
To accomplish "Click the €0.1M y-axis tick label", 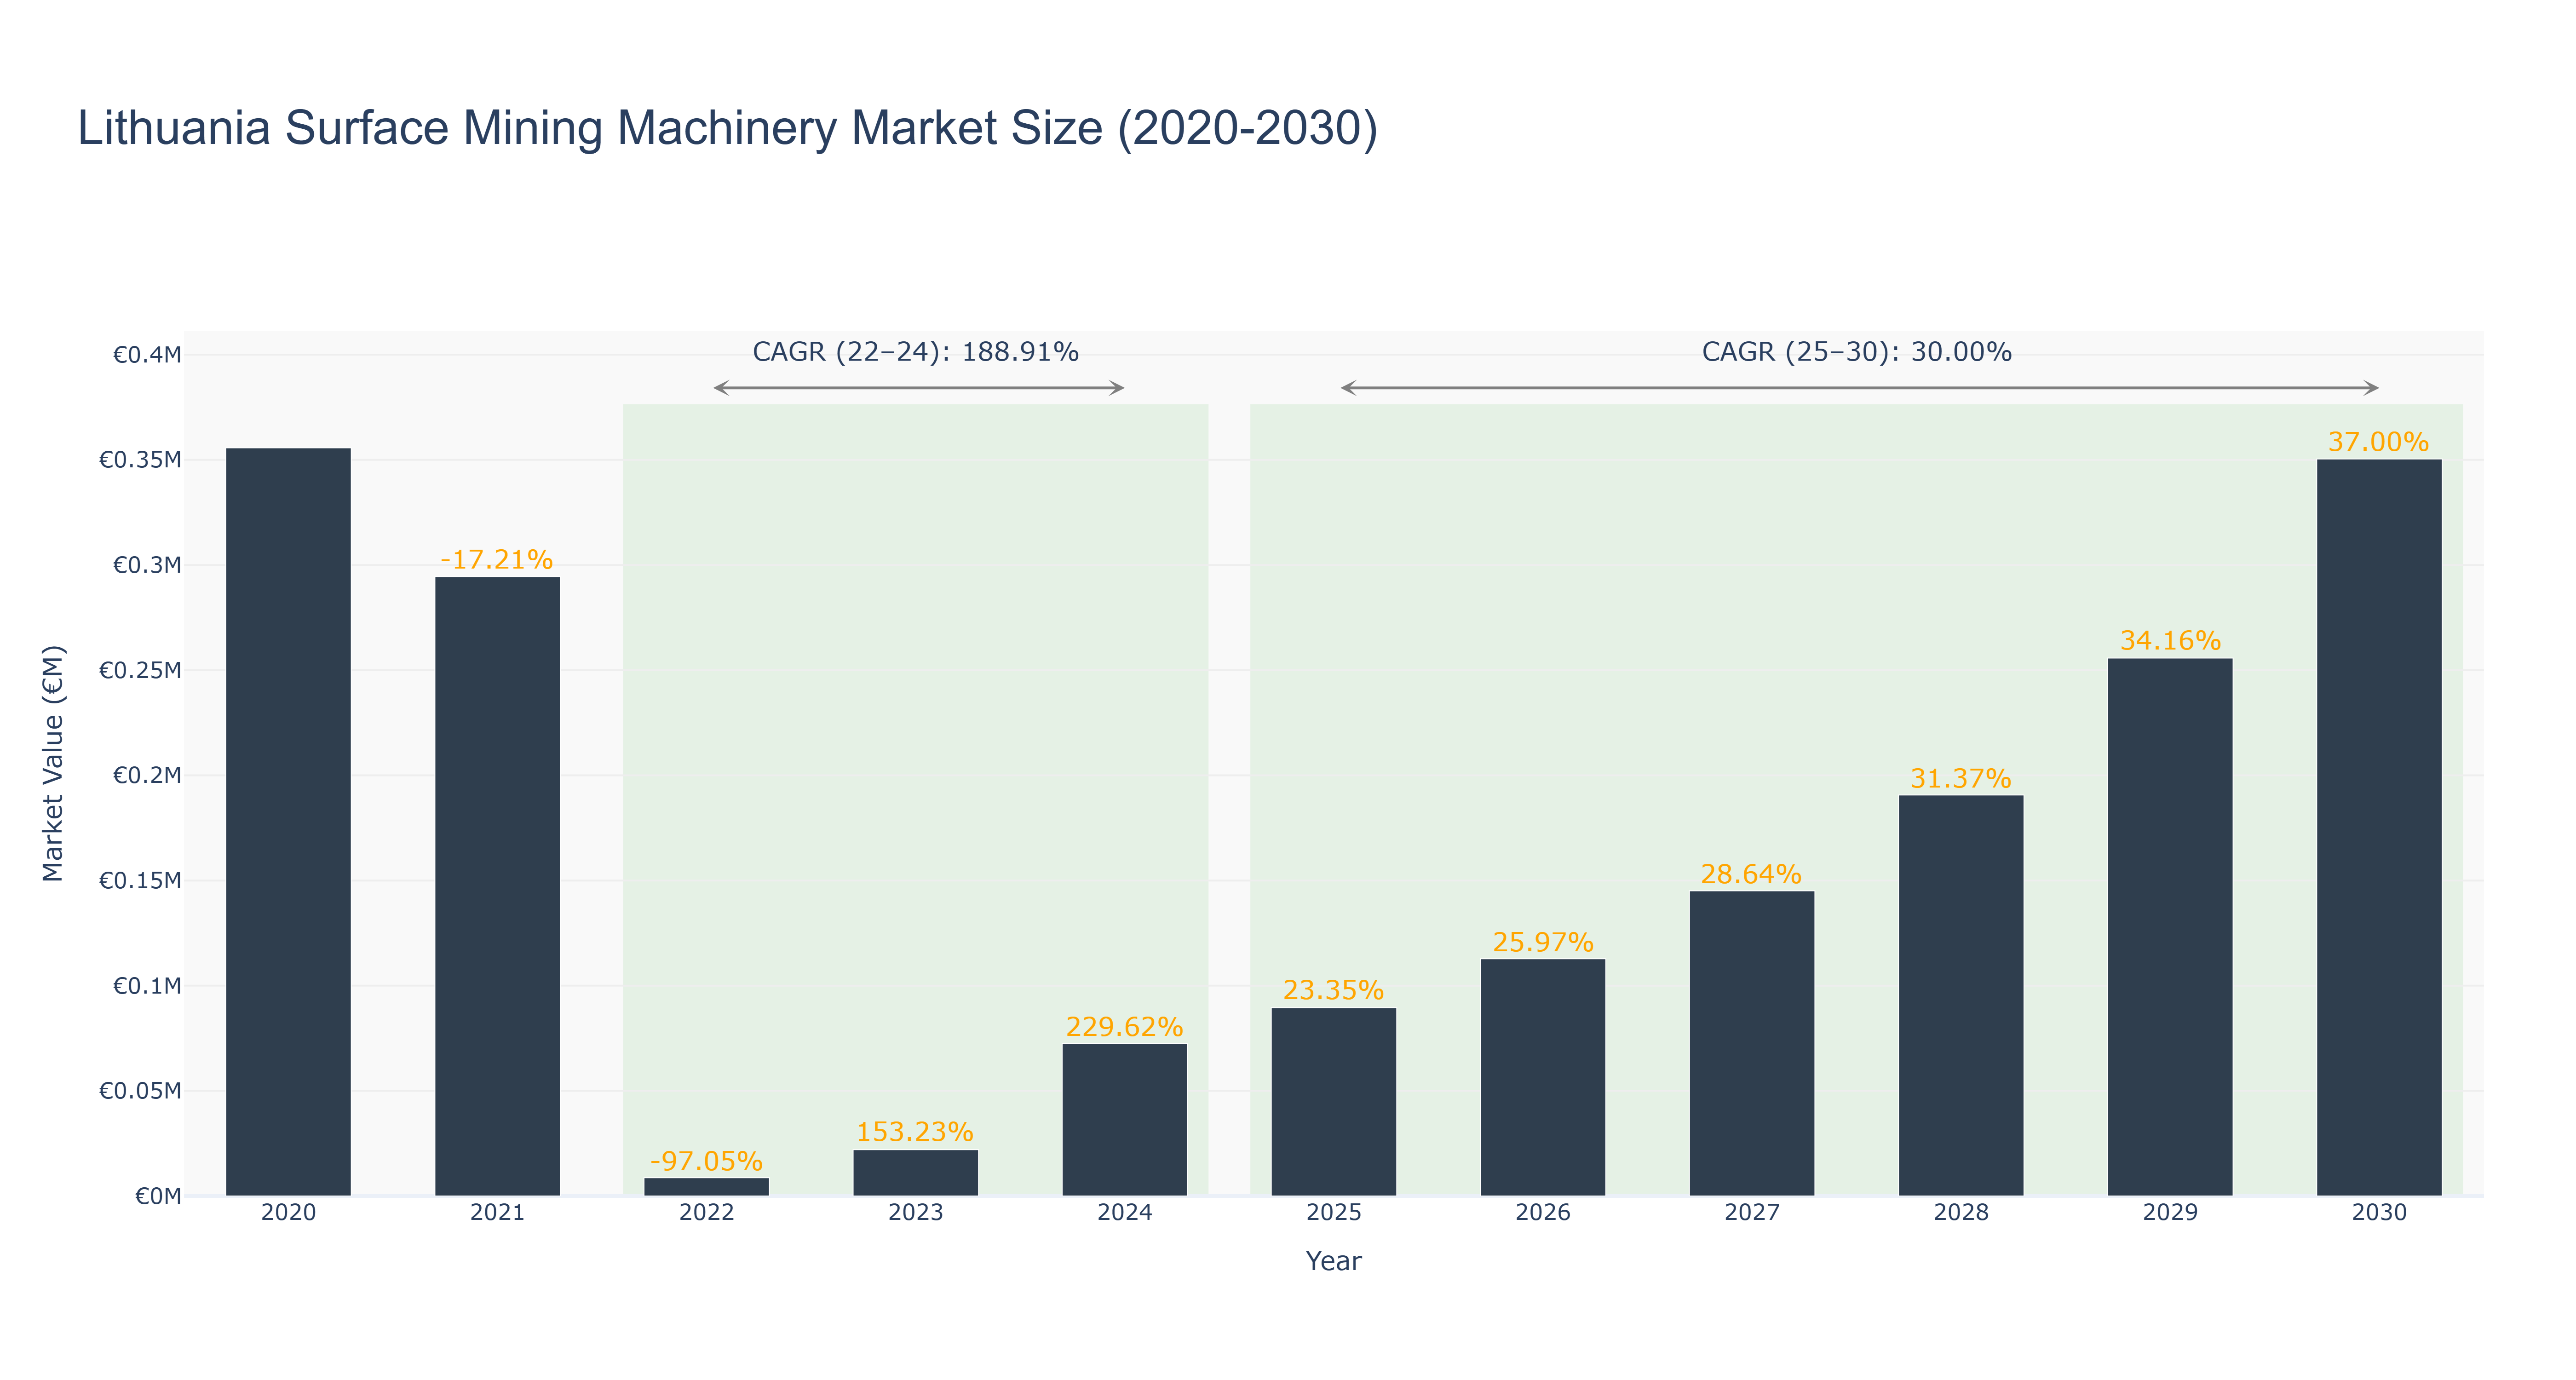I will [x=147, y=986].
